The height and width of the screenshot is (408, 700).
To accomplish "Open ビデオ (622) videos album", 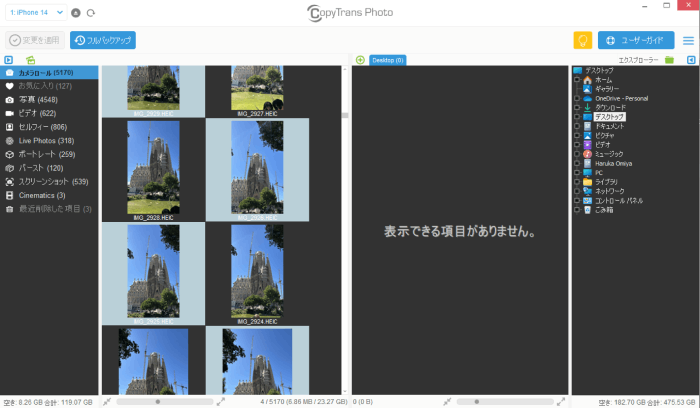I will pyautogui.click(x=49, y=113).
